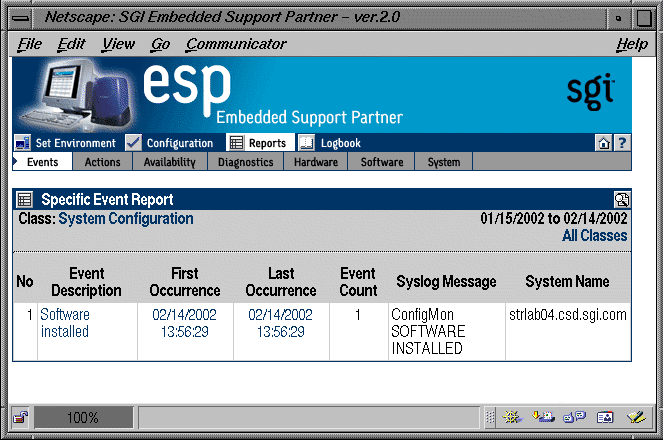Open the Communicator menu

pos(236,44)
